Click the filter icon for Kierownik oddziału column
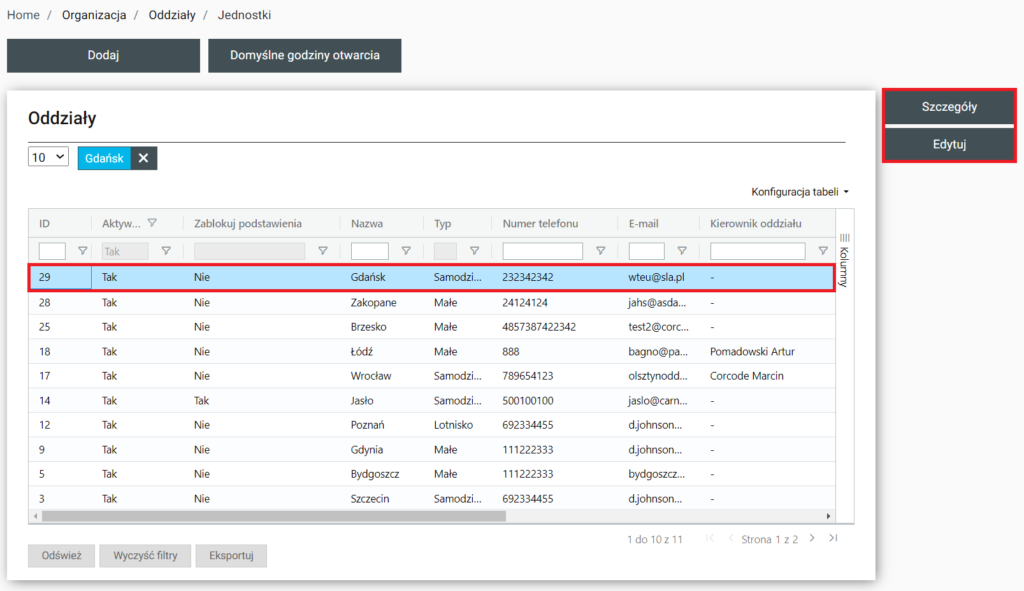 point(823,252)
